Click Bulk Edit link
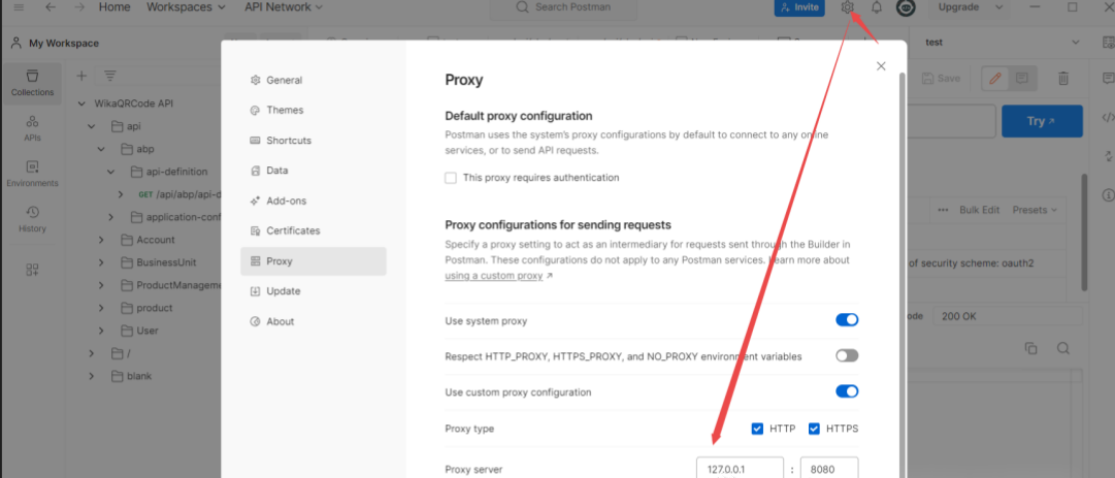This screenshot has width=1115, height=478. (x=979, y=210)
